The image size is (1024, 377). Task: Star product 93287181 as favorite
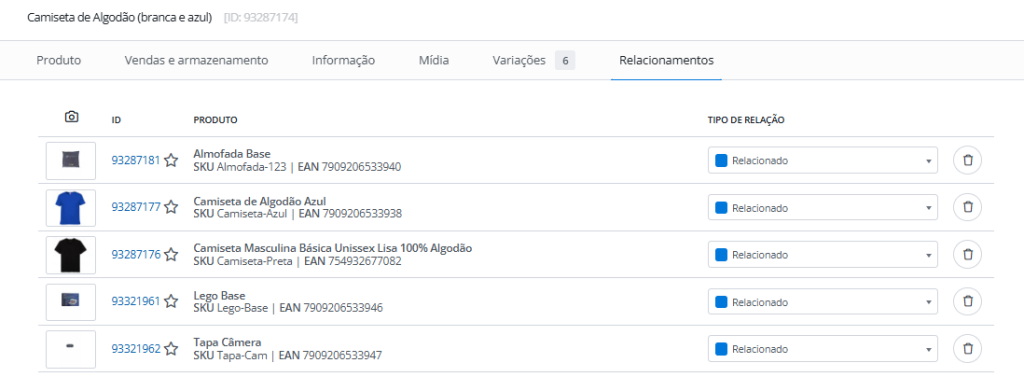tap(171, 160)
